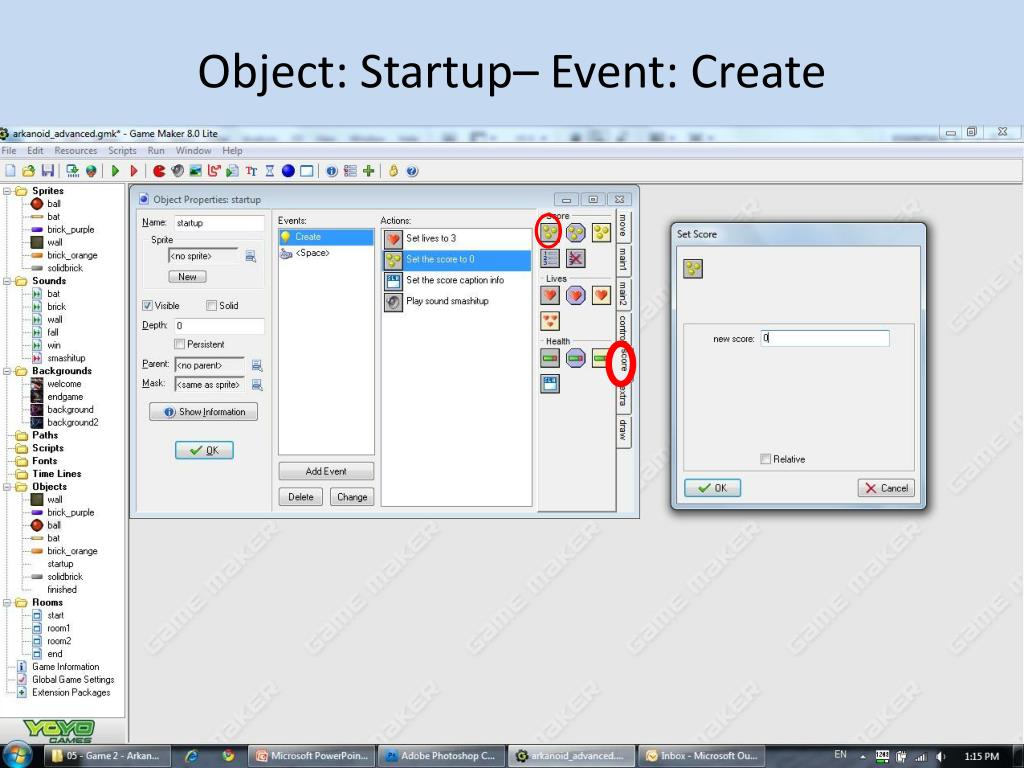Create an object using the blue ball icon

(x=288, y=171)
